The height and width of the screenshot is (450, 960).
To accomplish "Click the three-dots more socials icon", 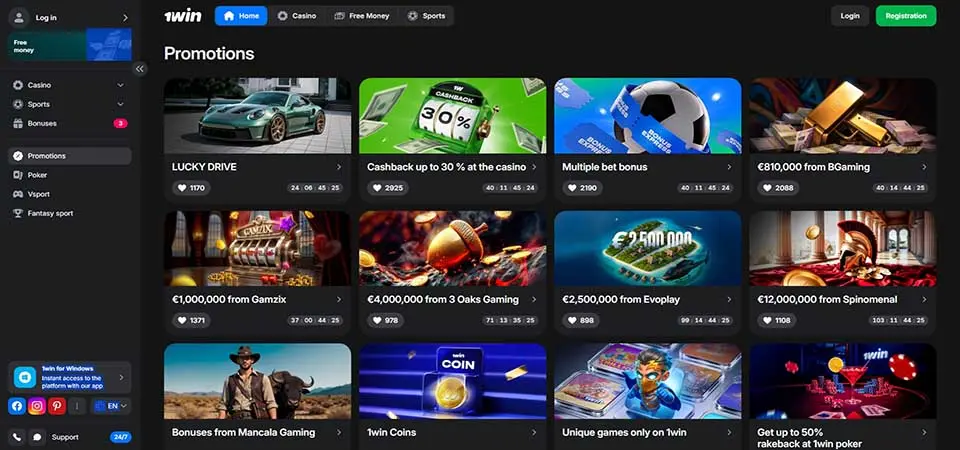I will click(x=77, y=406).
